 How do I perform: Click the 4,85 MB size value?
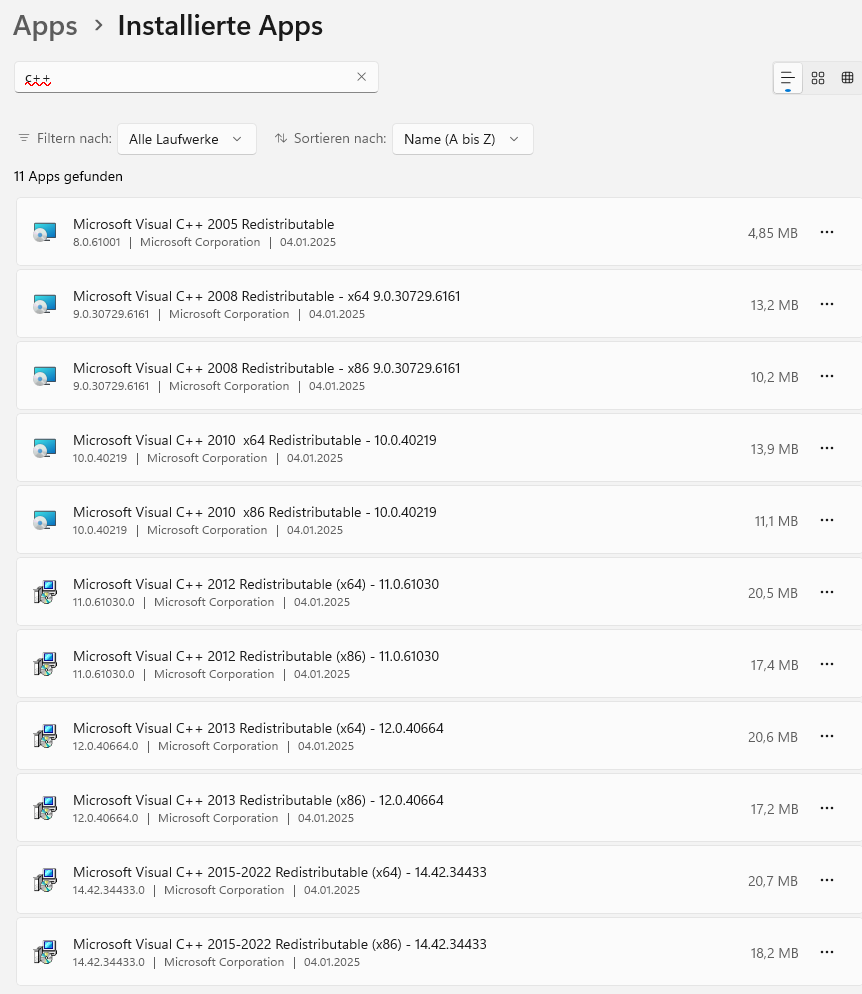[773, 233]
